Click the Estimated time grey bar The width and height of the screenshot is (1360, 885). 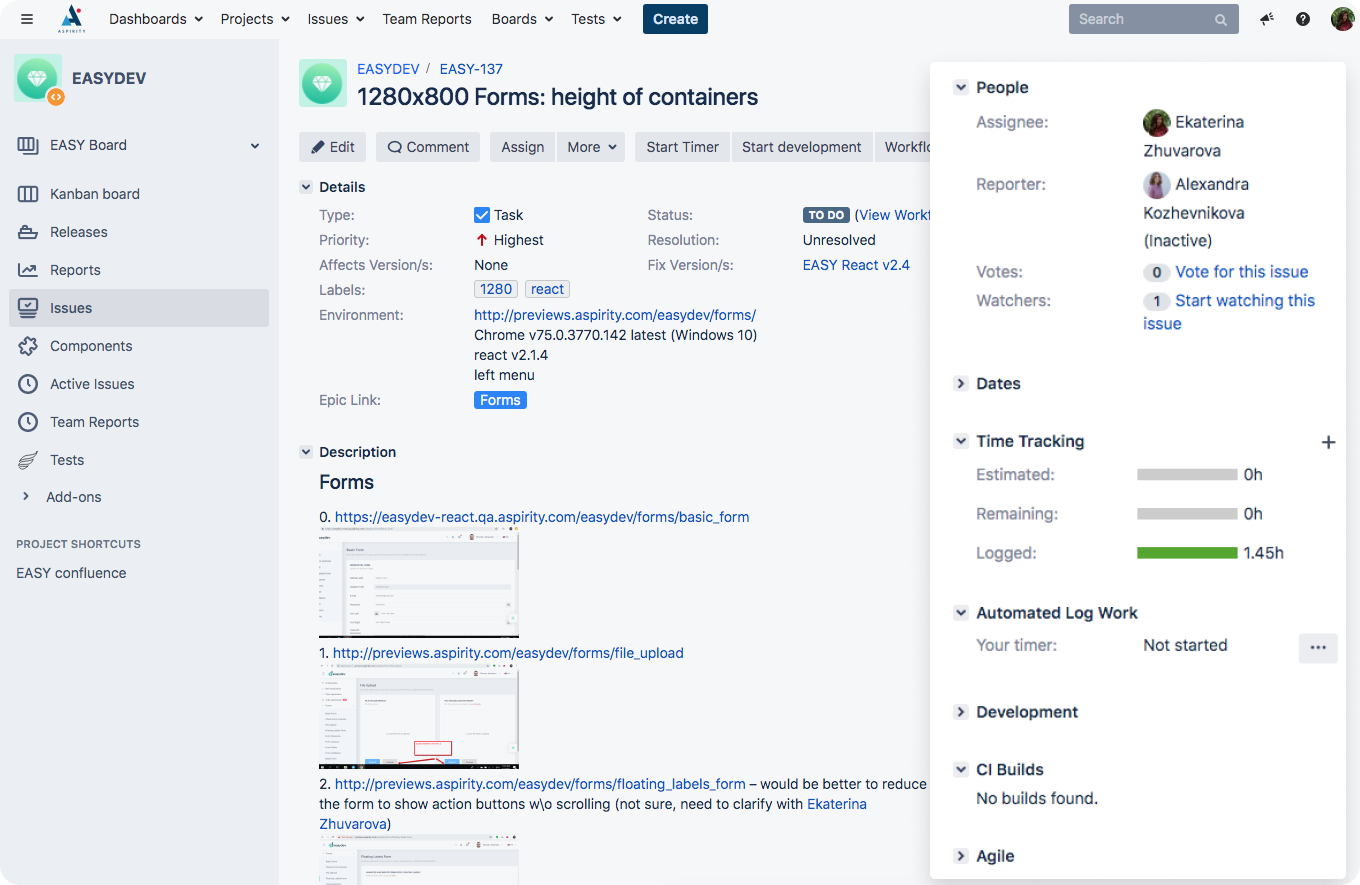pyautogui.click(x=1187, y=475)
